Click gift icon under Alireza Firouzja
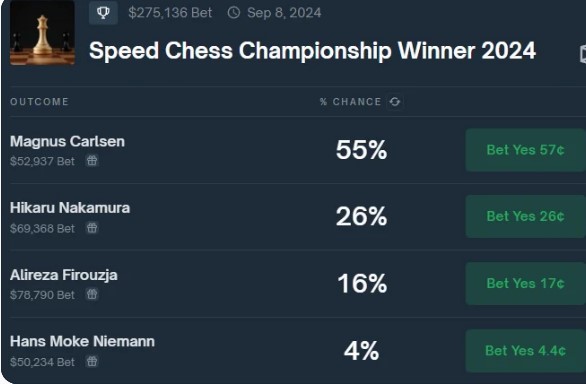 pos(92,294)
